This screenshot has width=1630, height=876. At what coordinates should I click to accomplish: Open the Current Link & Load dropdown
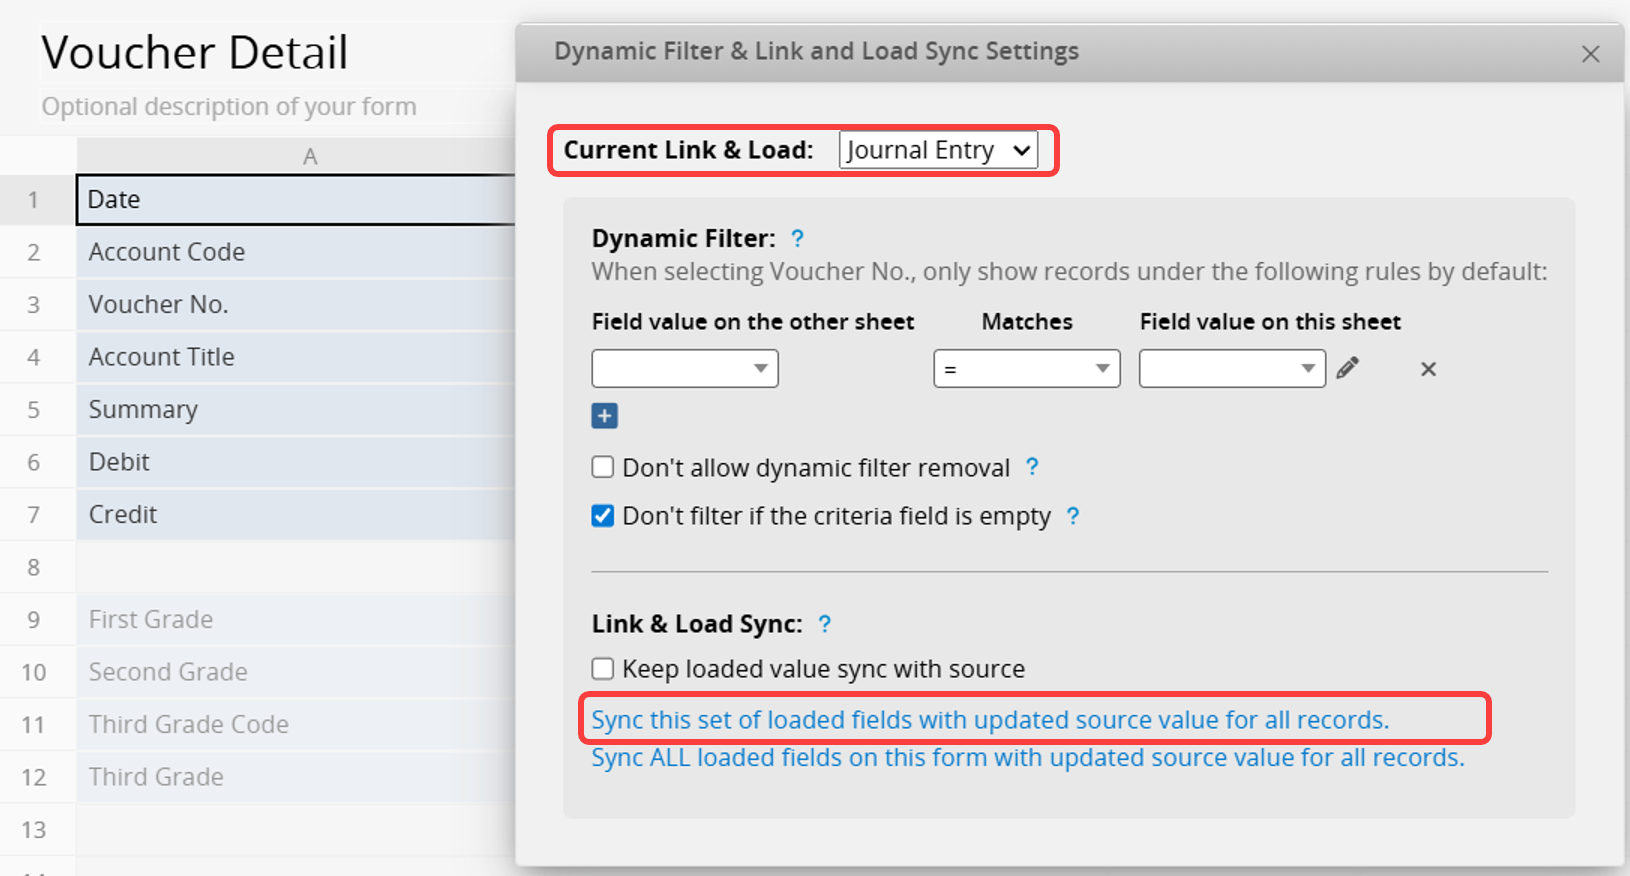[937, 150]
